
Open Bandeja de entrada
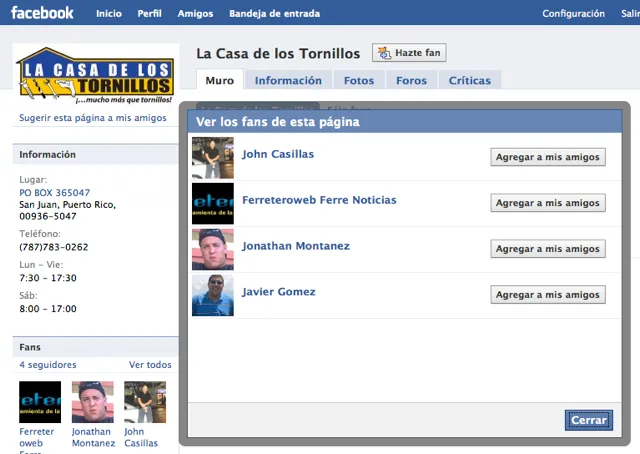(274, 13)
